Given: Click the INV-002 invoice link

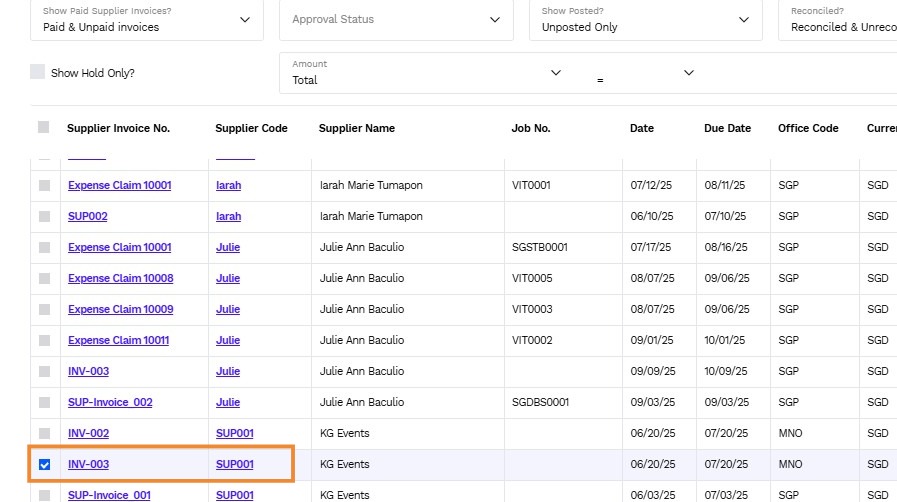Looking at the screenshot, I should (88, 433).
